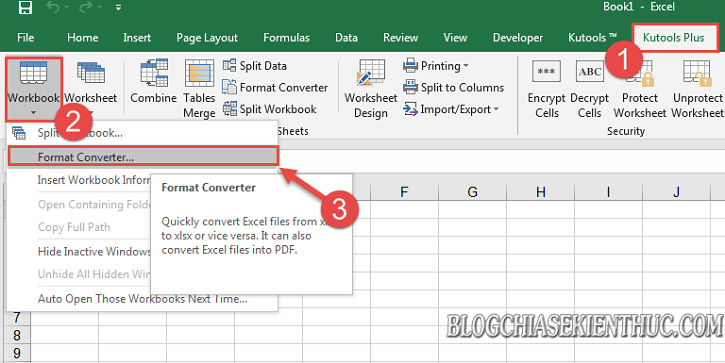725x363 pixels.
Task: Select column G header
Action: click(x=473, y=191)
